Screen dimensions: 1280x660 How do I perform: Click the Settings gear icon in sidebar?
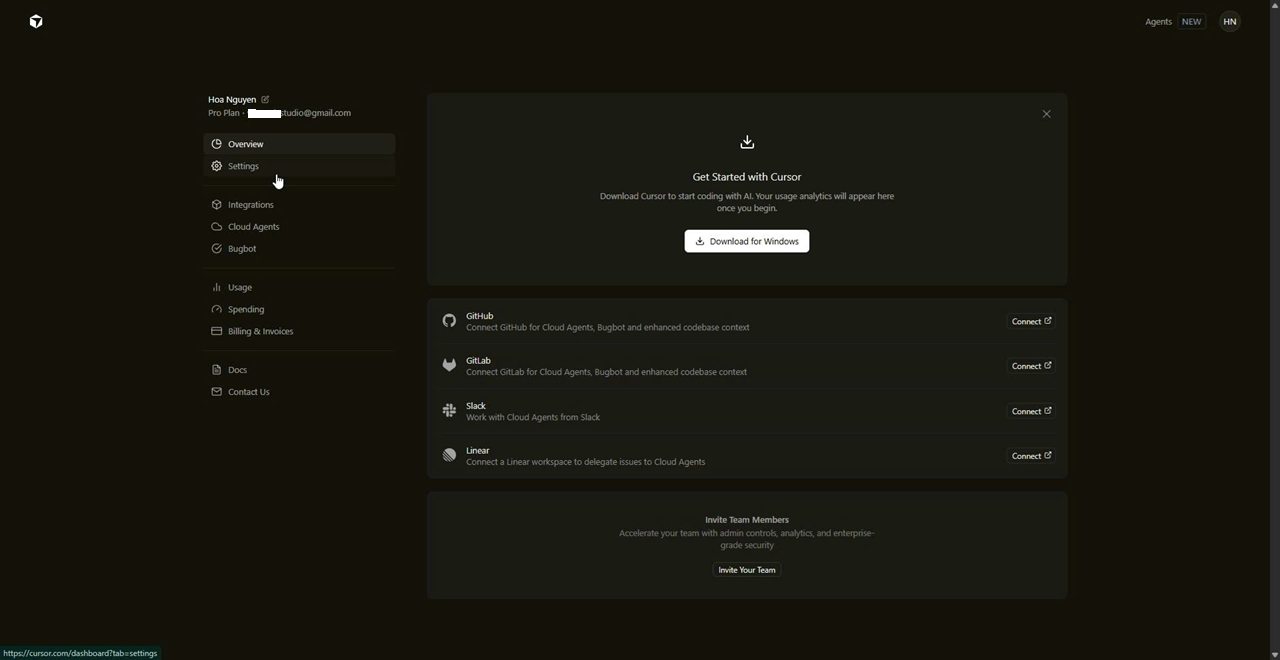216,166
